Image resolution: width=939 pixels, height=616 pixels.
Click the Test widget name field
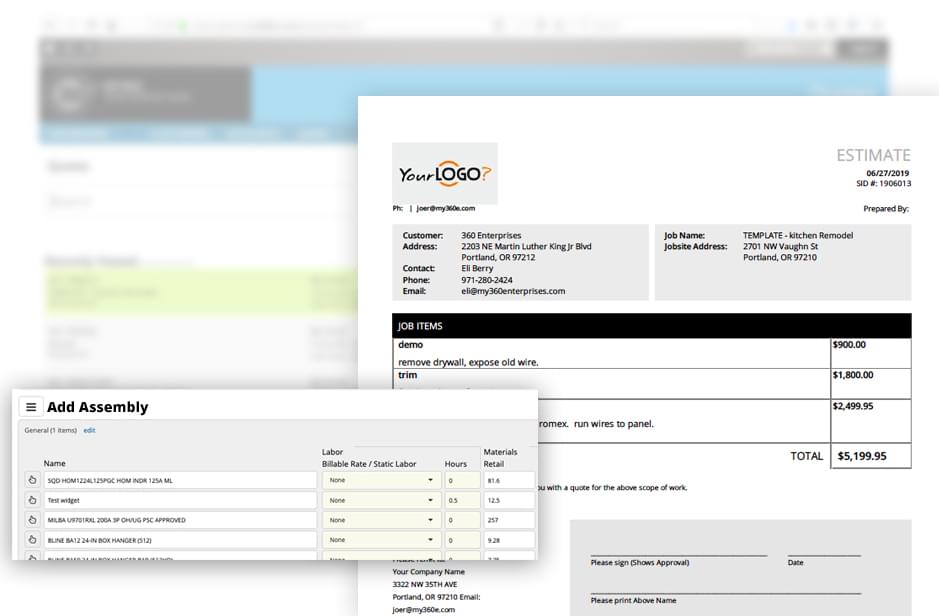coord(180,500)
